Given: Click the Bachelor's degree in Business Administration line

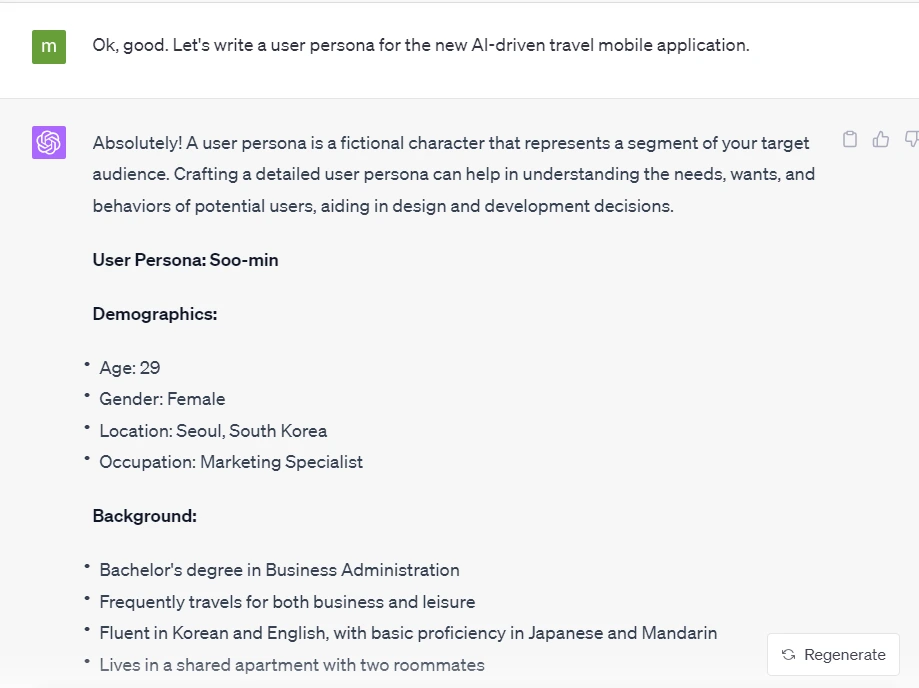Looking at the screenshot, I should [280, 570].
